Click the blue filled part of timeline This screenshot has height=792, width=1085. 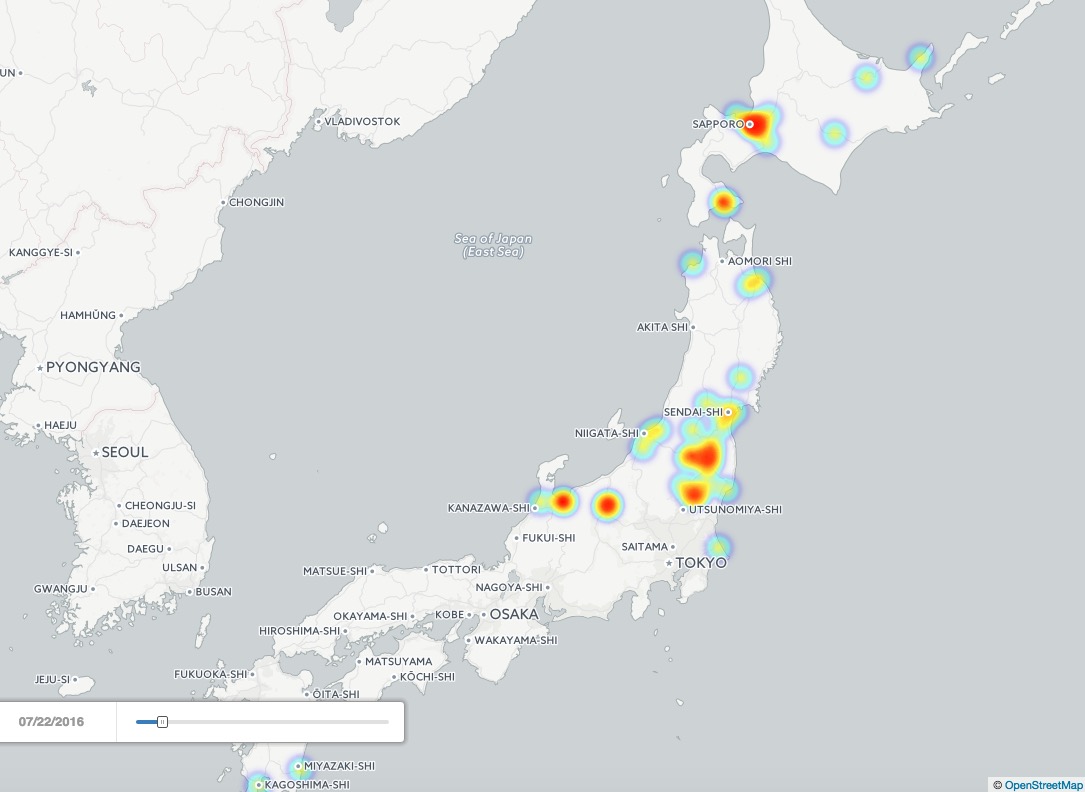(146, 722)
